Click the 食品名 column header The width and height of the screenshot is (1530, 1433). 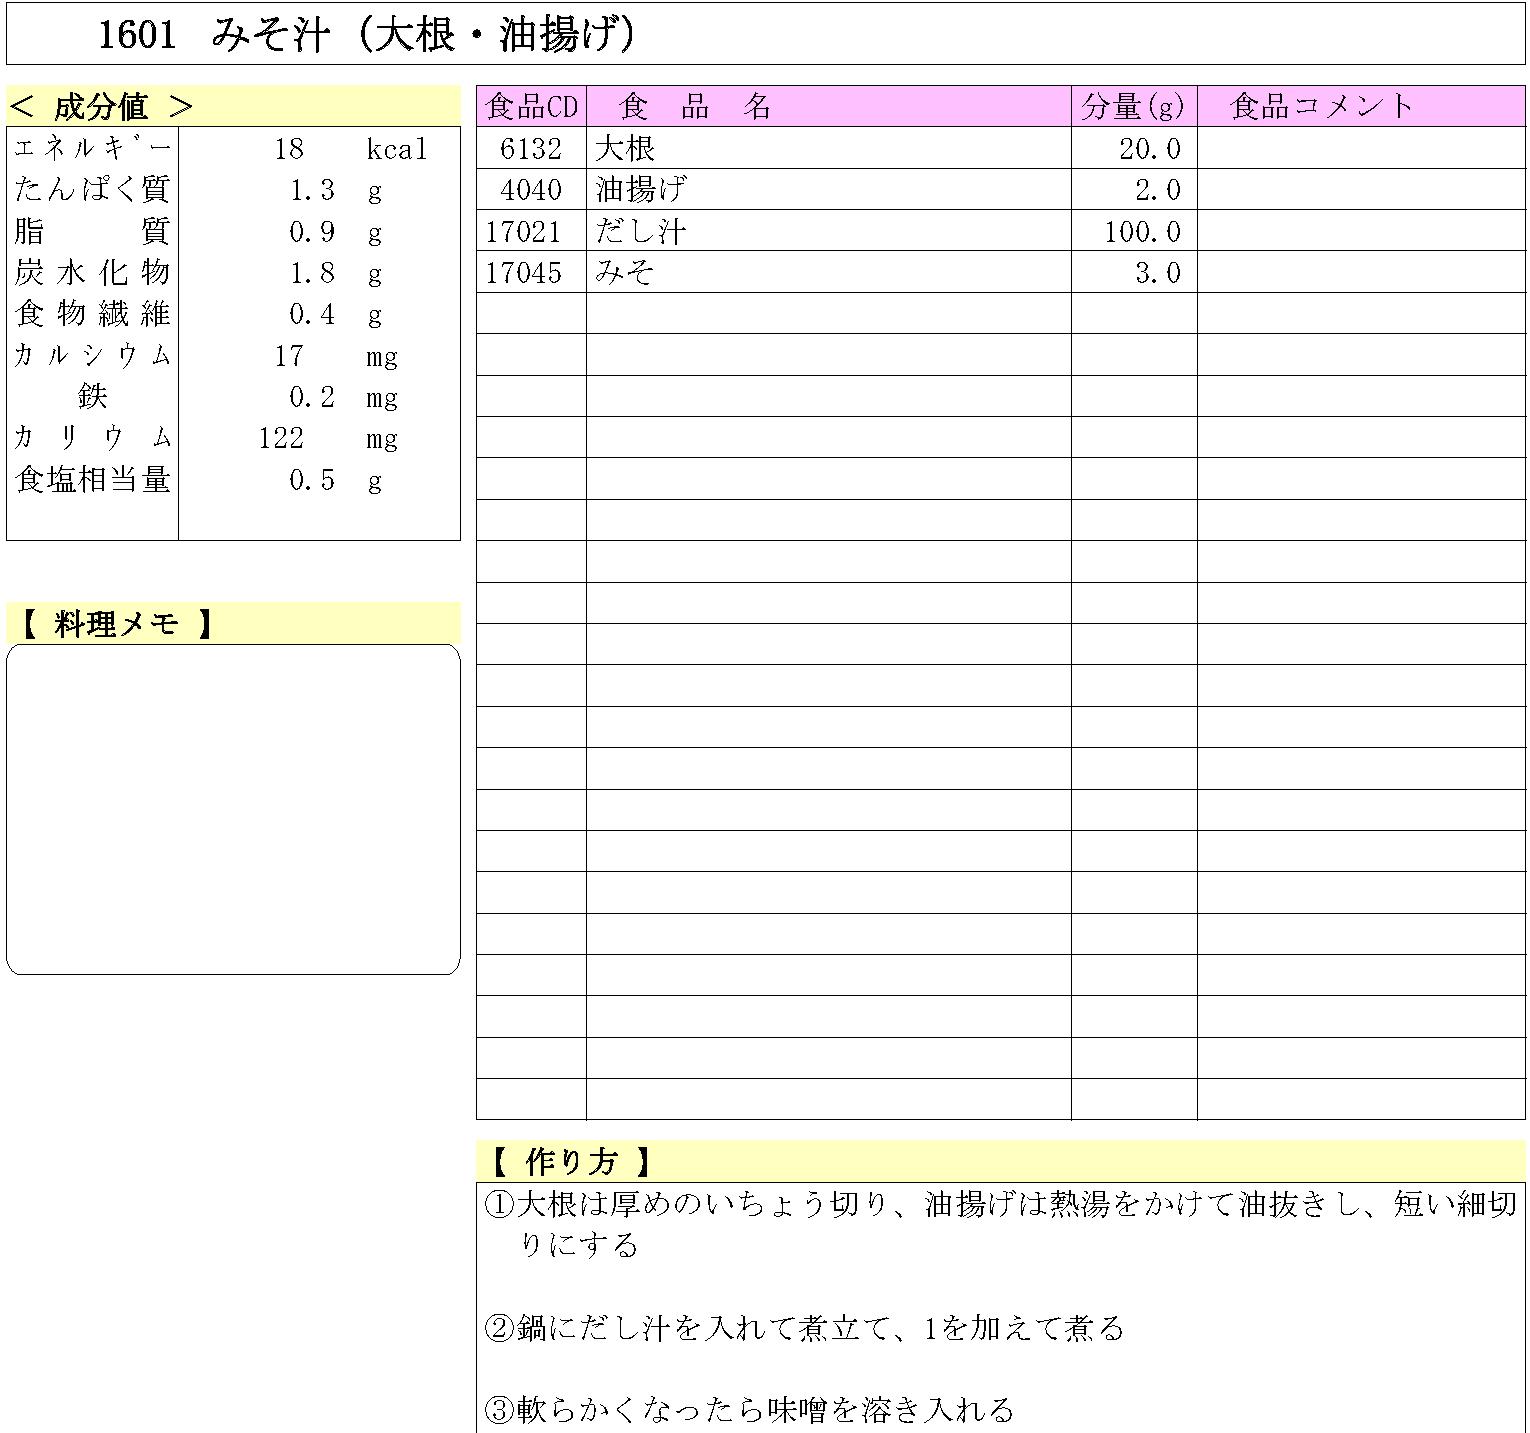tap(695, 106)
